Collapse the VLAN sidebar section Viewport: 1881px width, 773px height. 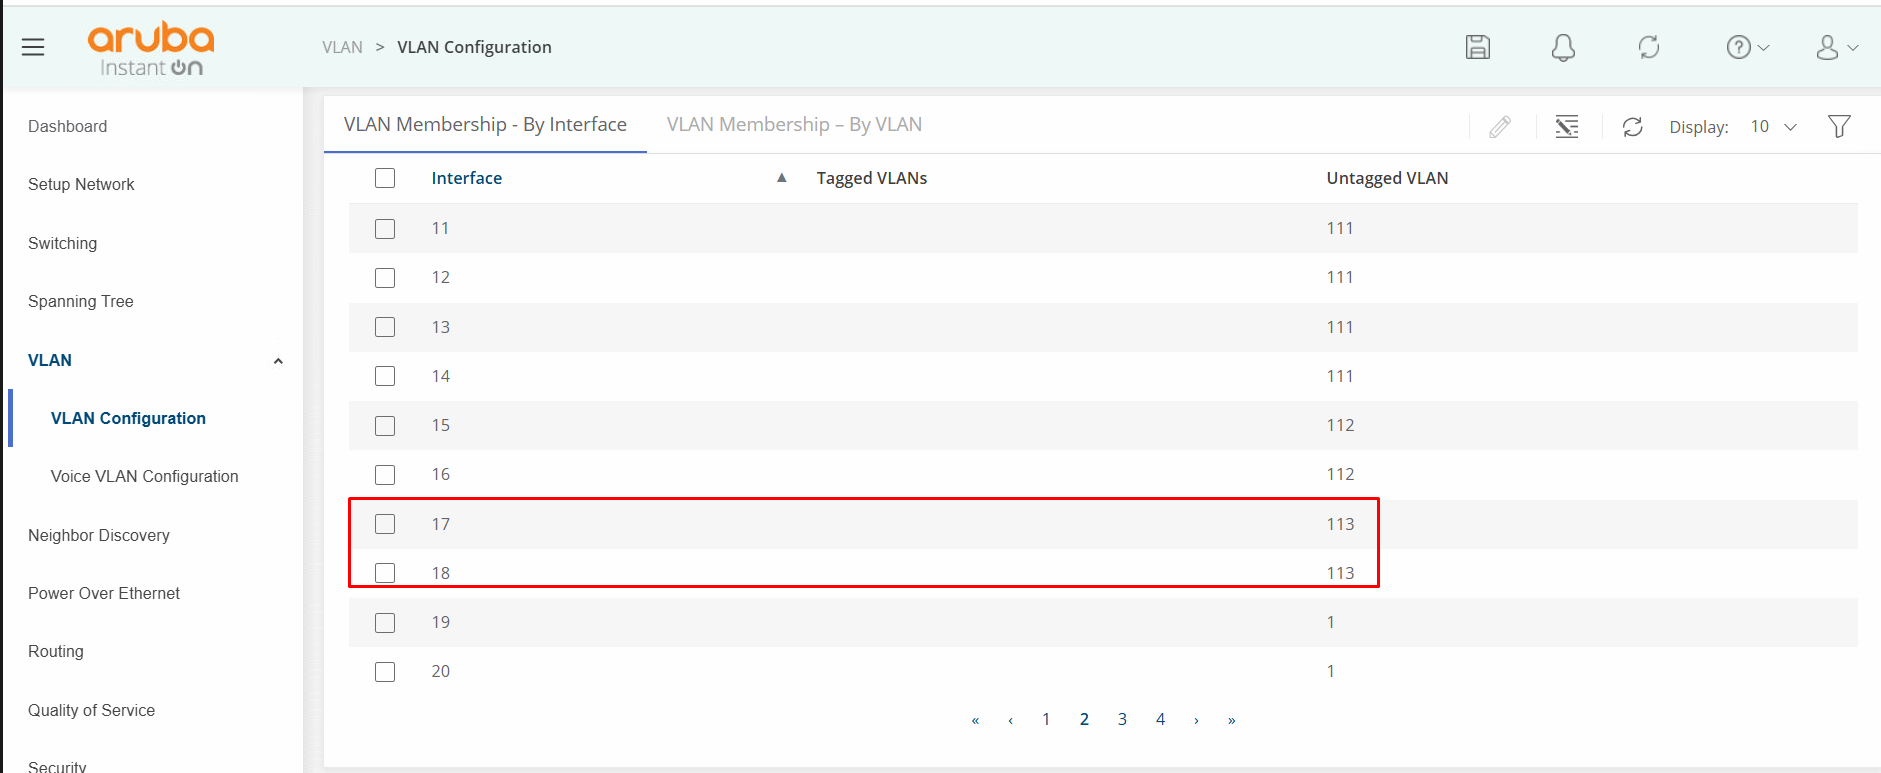[x=278, y=361]
